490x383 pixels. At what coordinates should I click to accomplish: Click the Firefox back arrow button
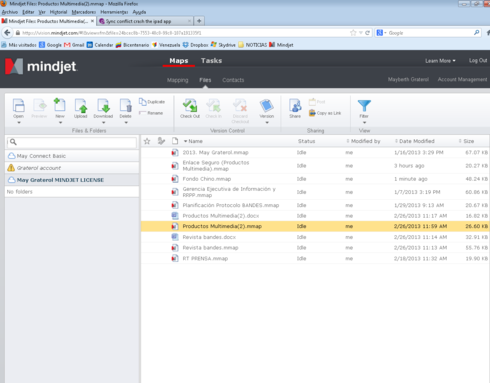(7, 33)
